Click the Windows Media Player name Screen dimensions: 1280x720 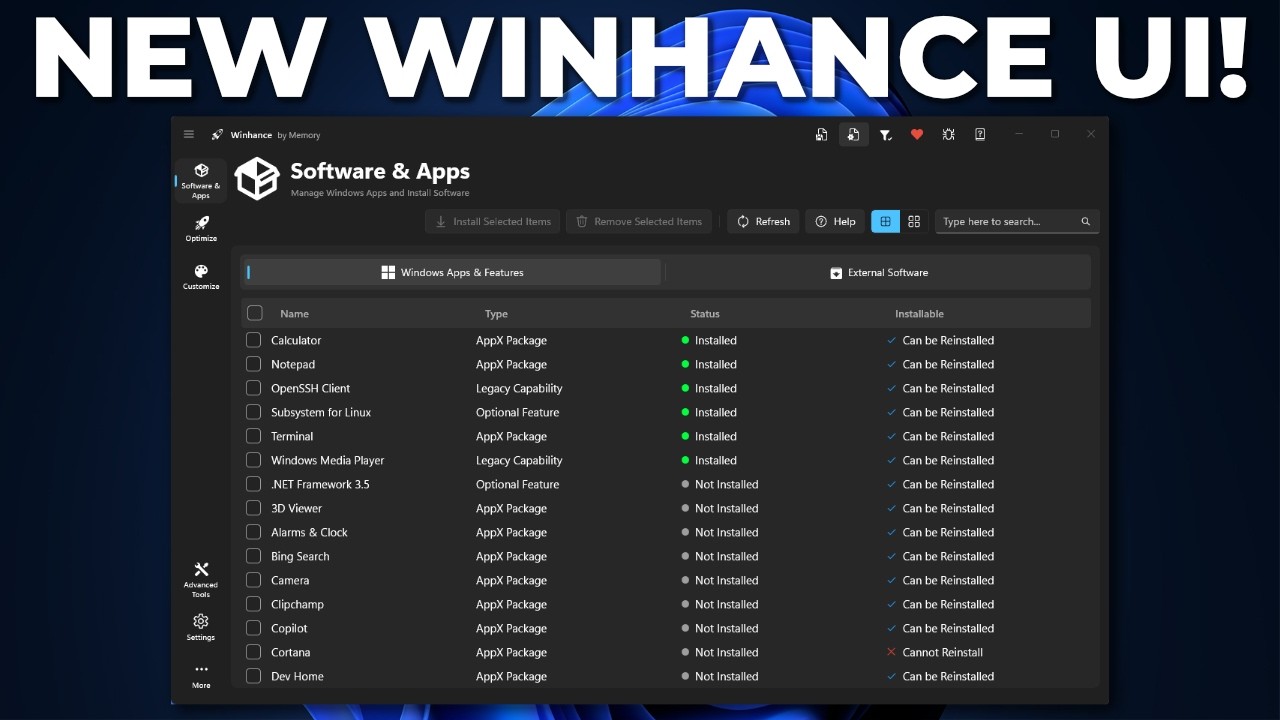[x=327, y=460]
